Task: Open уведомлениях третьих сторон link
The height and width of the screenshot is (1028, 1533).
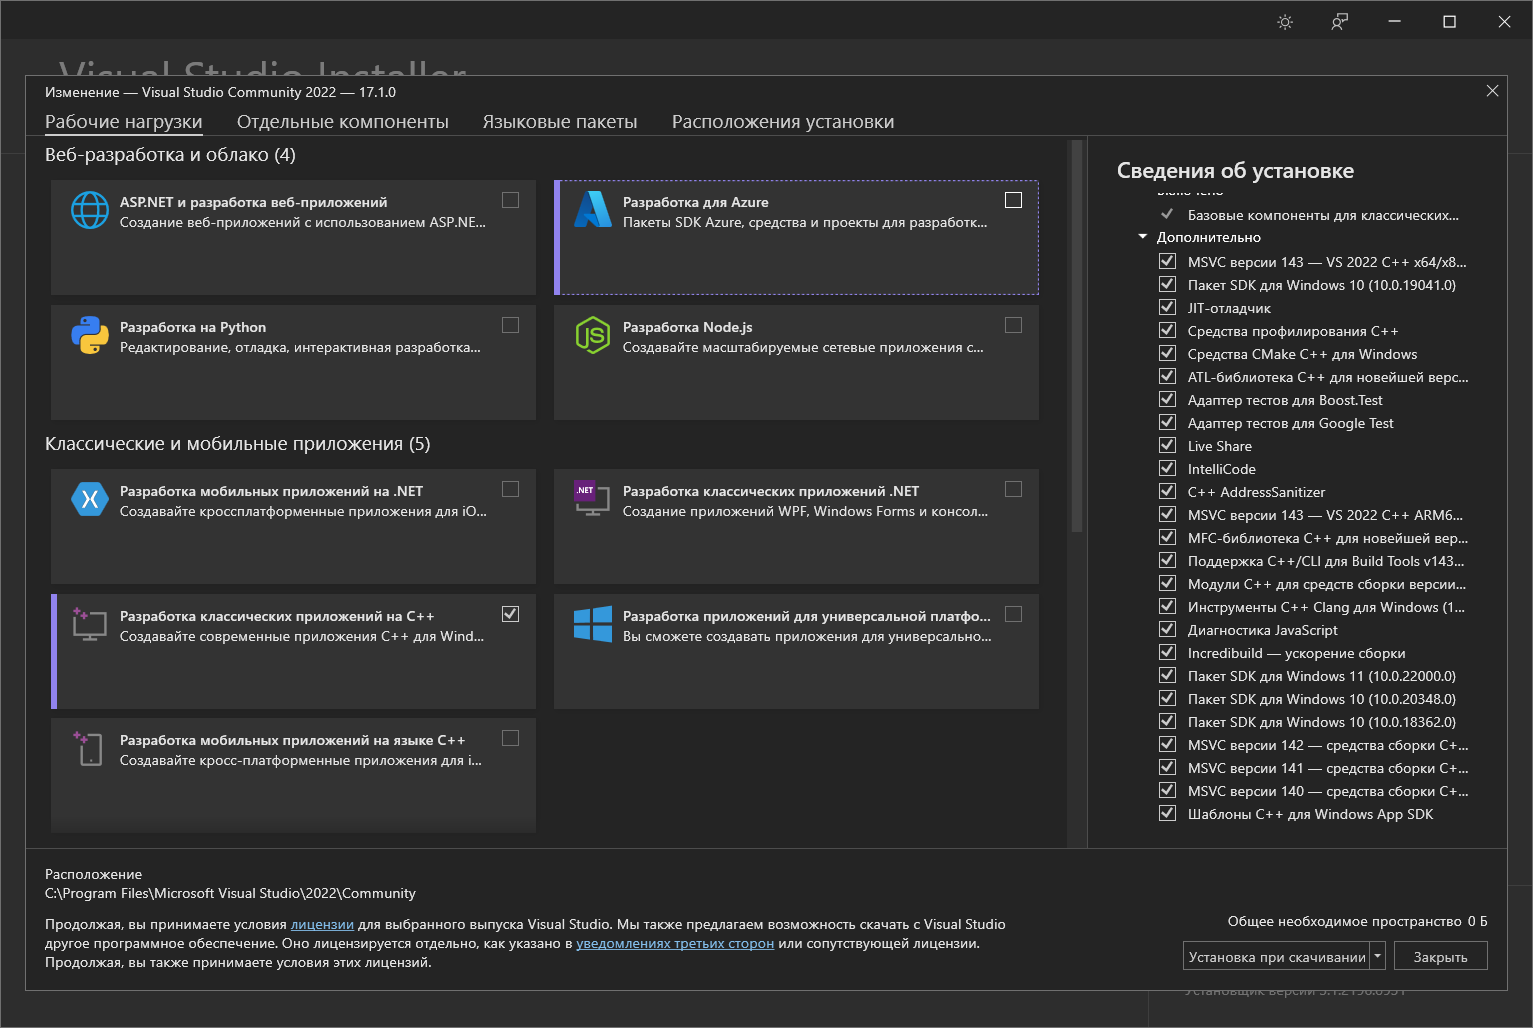Action: click(x=675, y=943)
